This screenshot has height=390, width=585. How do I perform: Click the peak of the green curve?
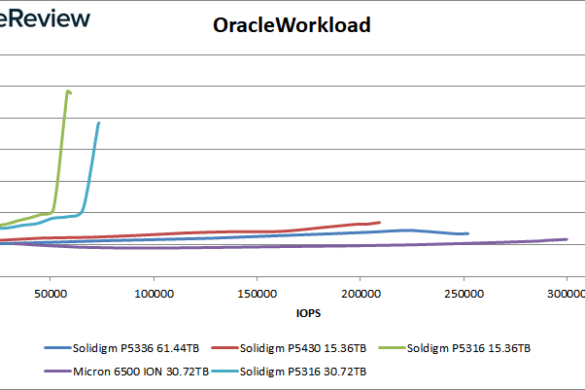[68, 91]
